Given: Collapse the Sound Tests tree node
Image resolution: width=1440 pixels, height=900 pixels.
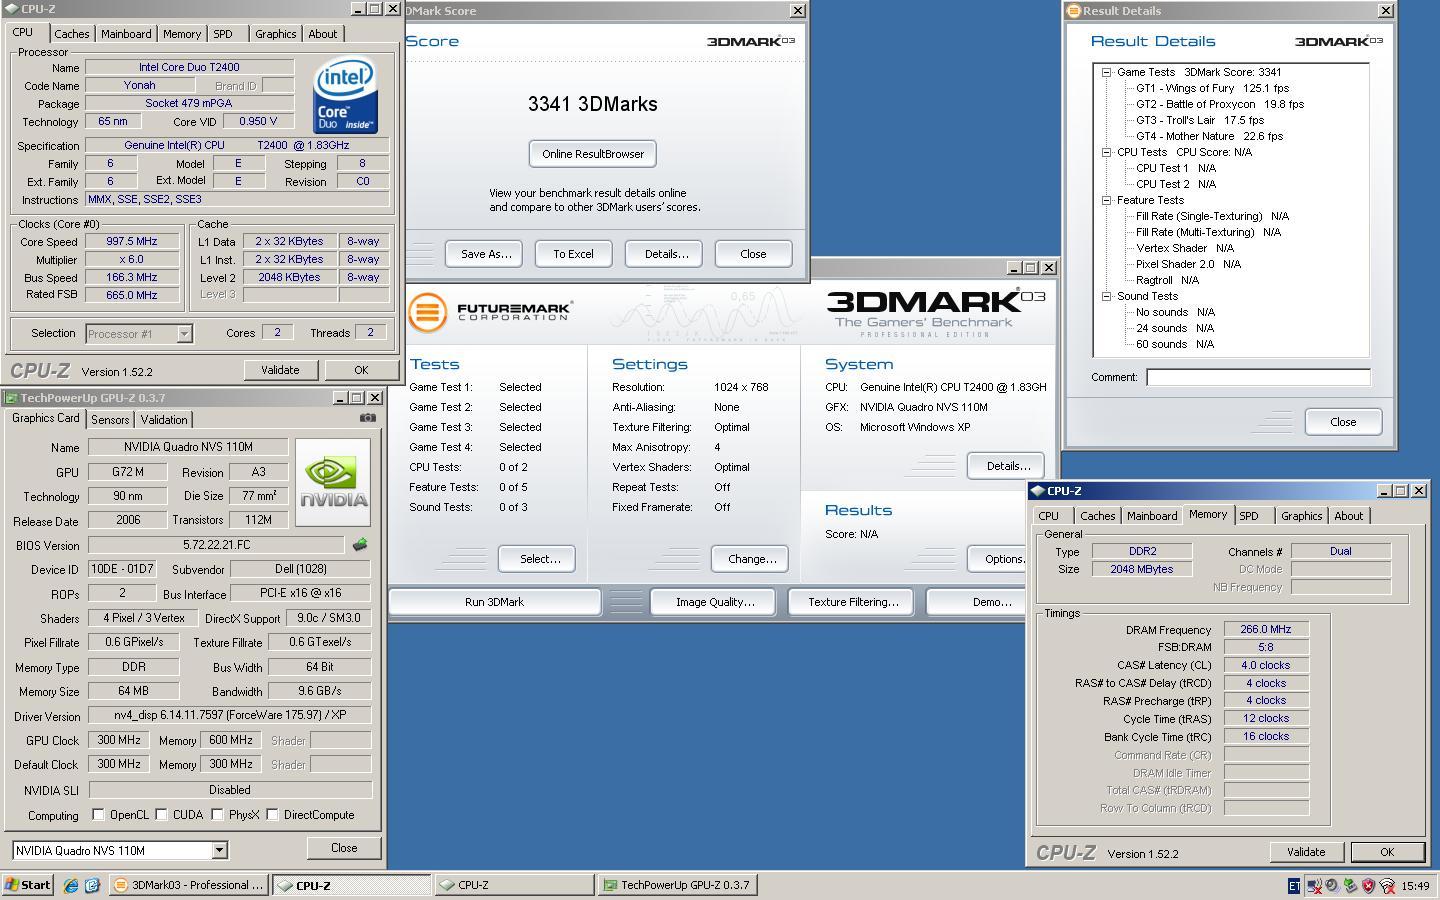Looking at the screenshot, I should coord(1107,296).
